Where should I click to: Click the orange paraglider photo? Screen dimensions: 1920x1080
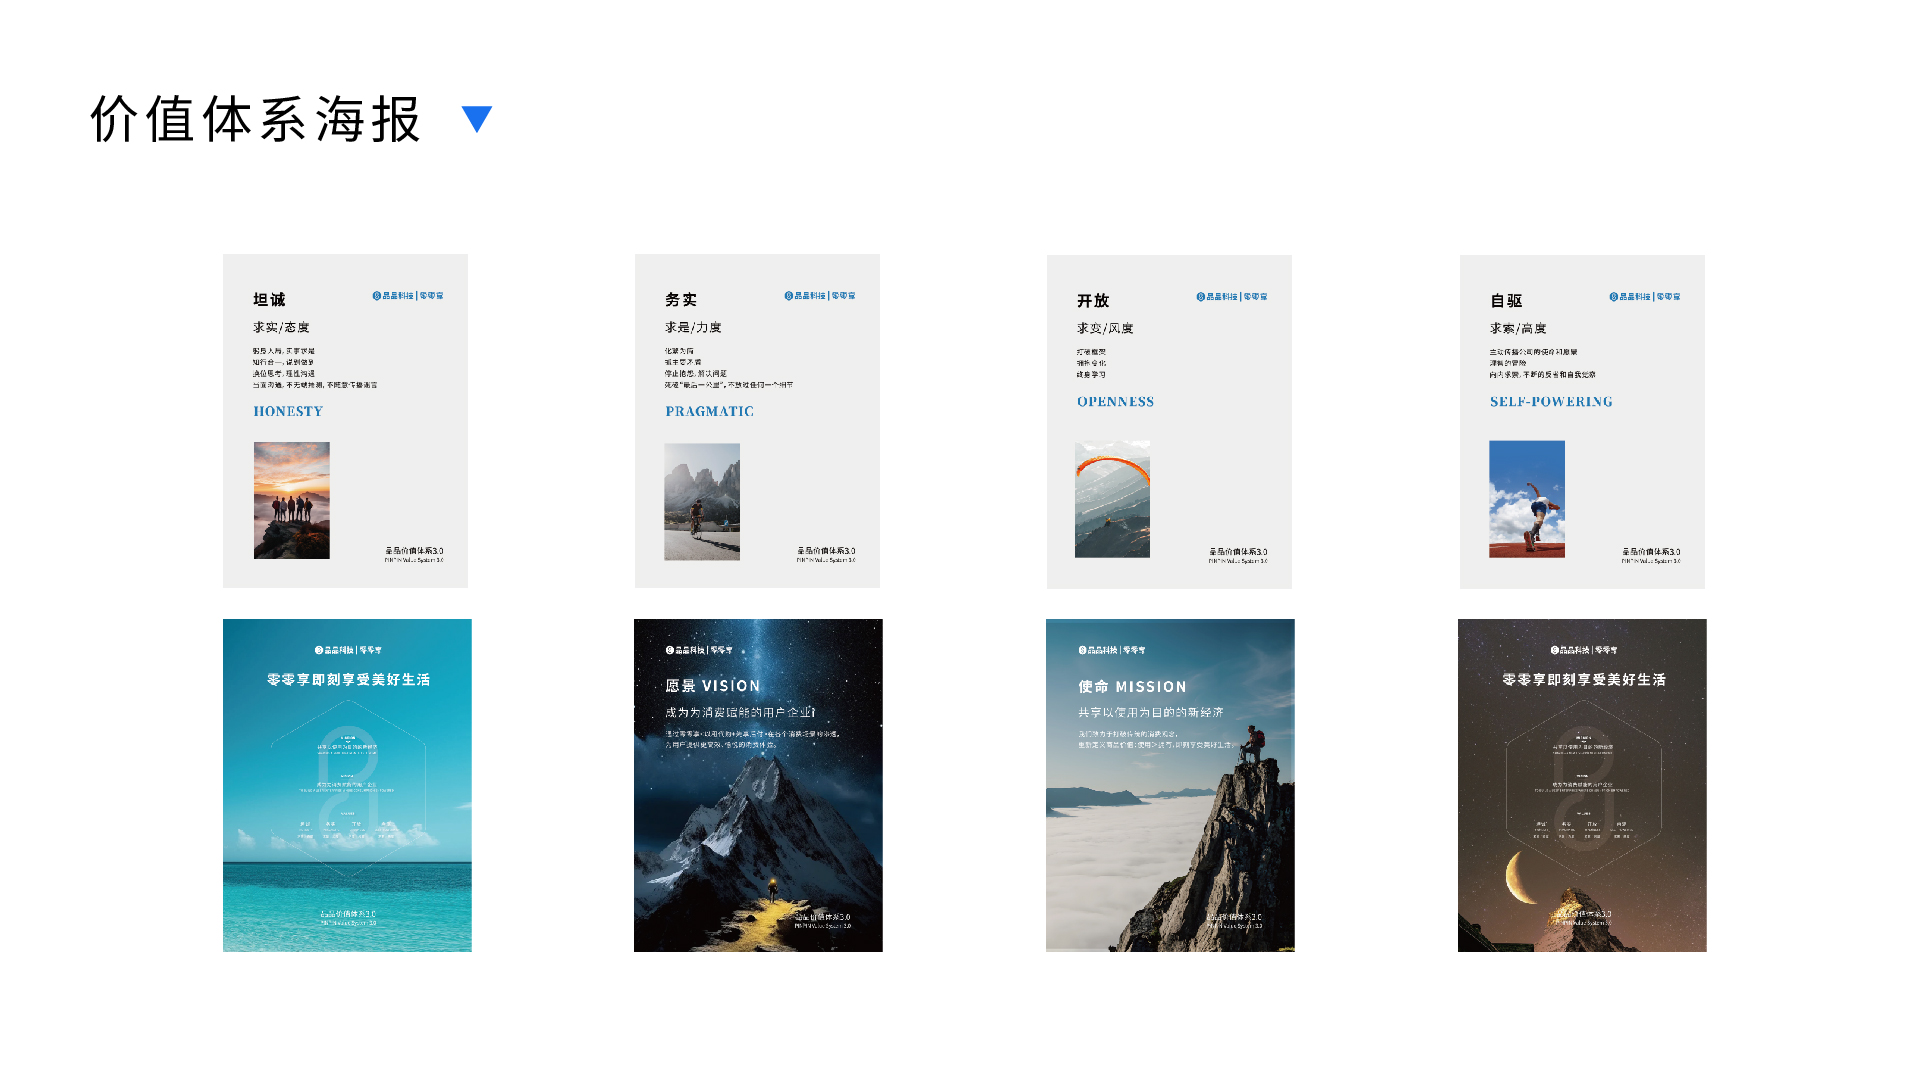[x=1112, y=499]
